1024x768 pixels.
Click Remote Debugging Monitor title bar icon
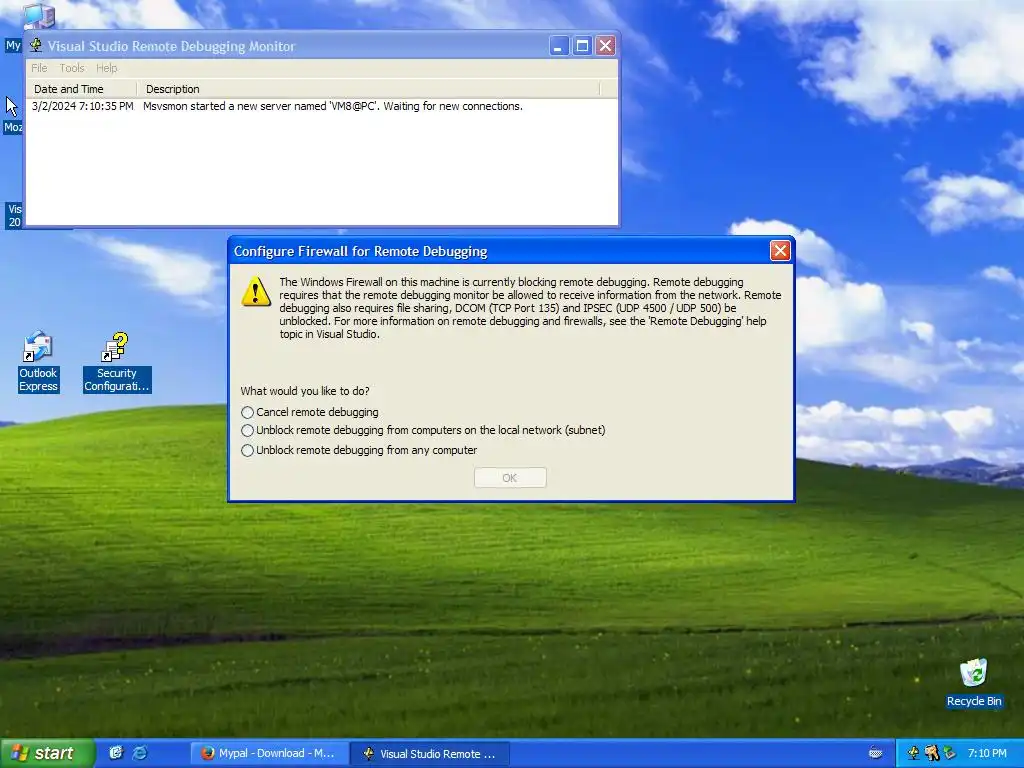(37, 46)
